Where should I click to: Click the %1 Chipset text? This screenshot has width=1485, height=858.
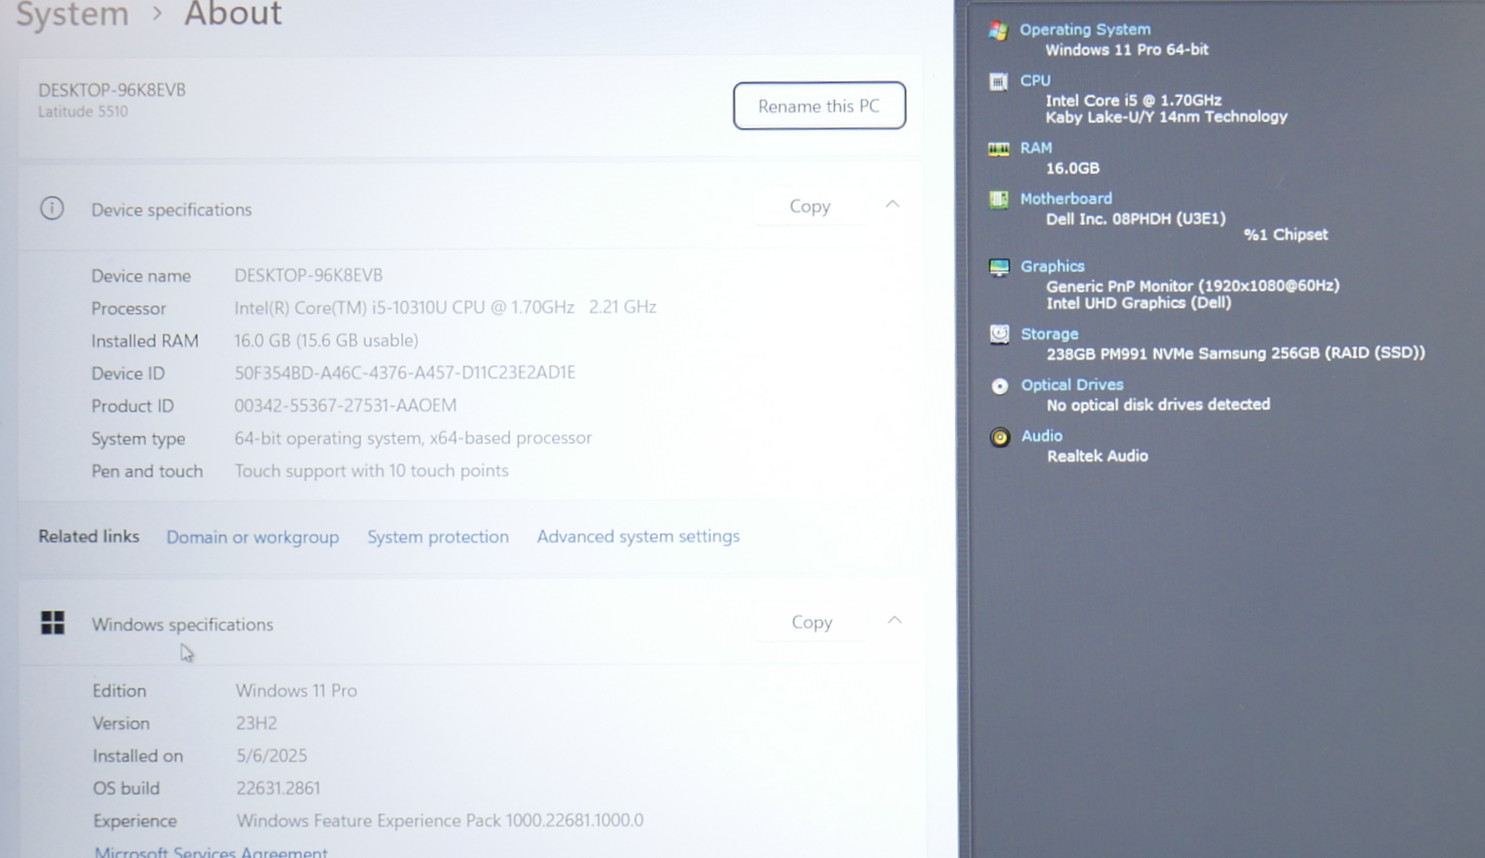(1285, 235)
